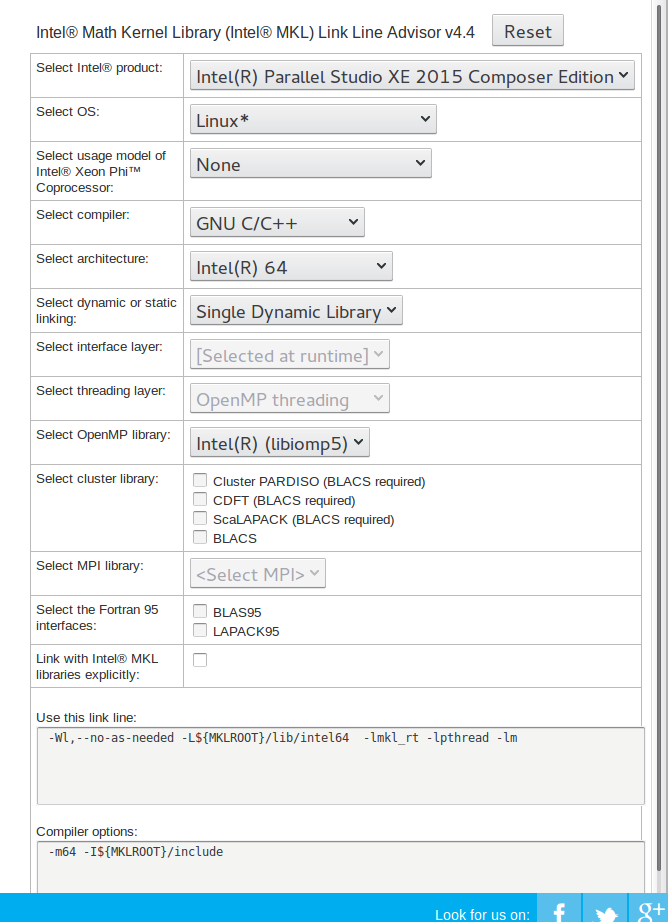Click the Link Line Advisor v4.4 title

[255, 32]
